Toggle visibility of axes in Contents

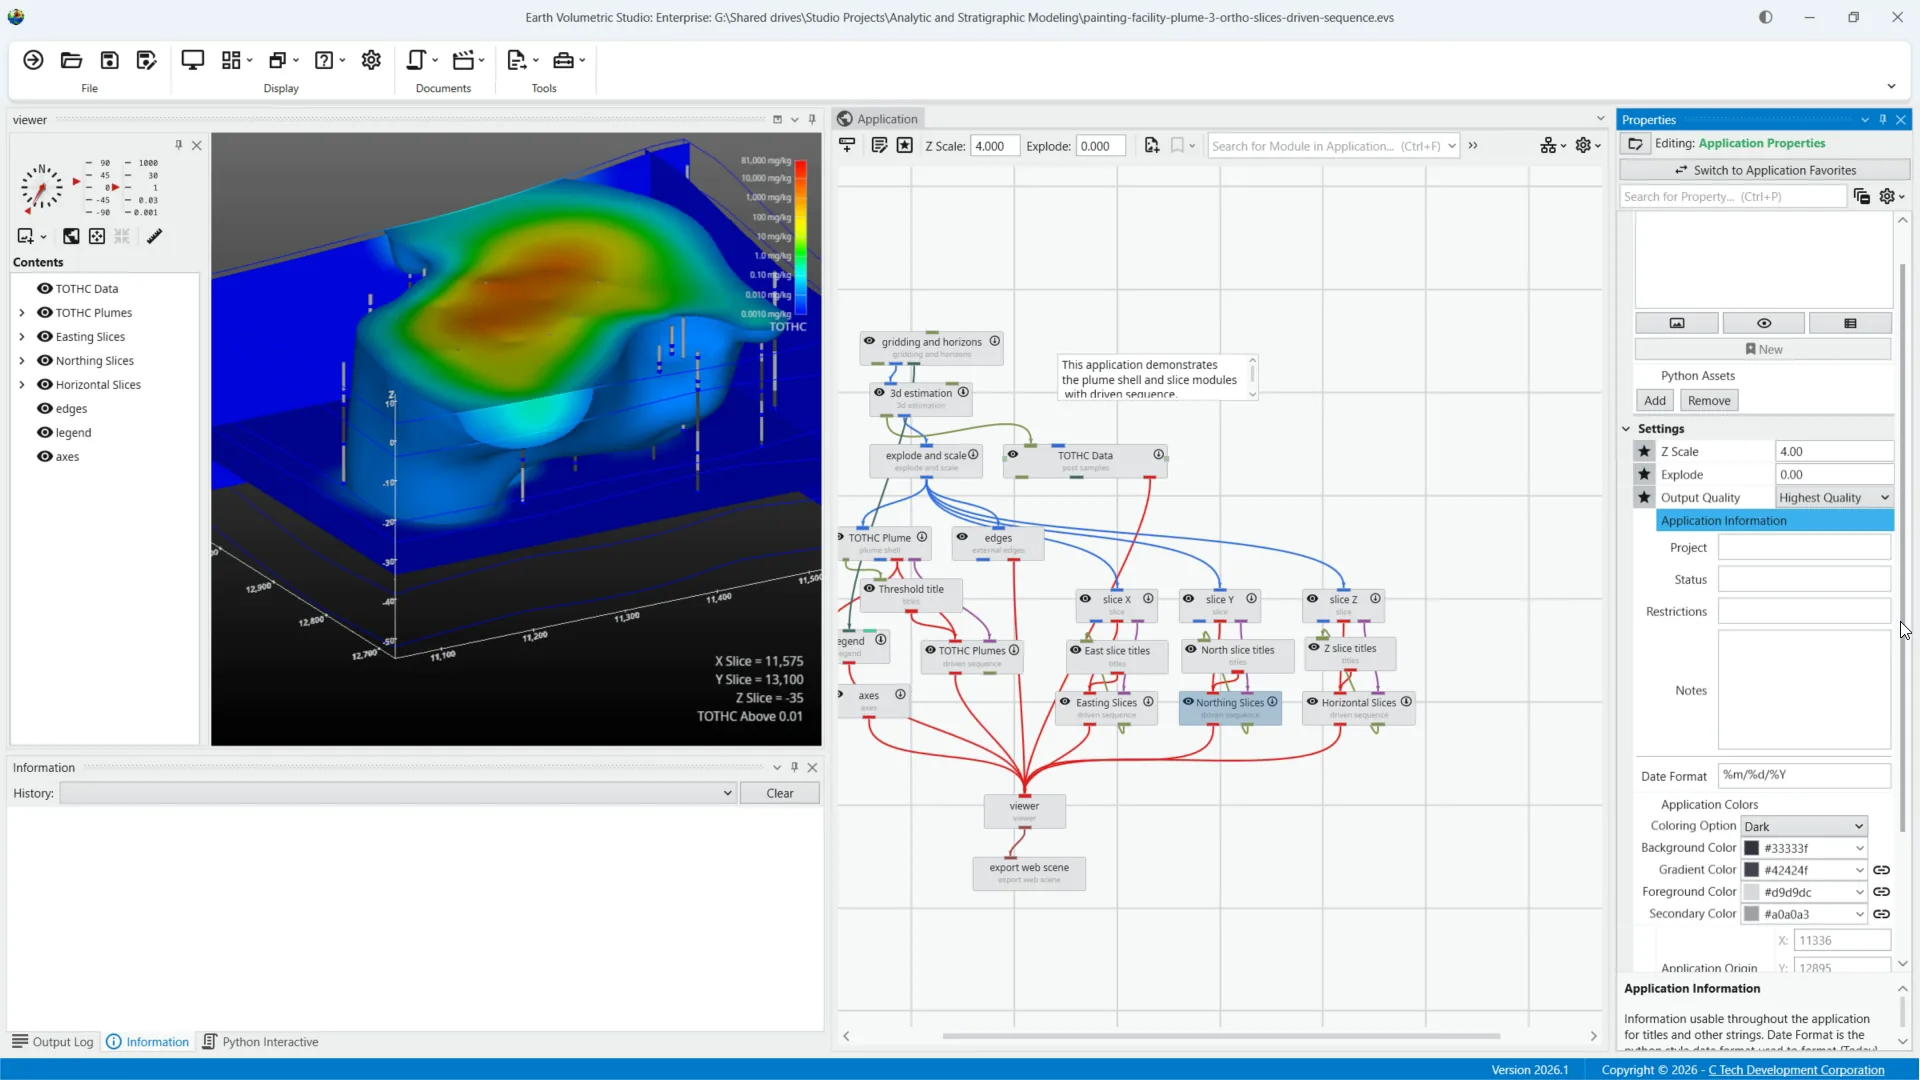pyautogui.click(x=45, y=456)
